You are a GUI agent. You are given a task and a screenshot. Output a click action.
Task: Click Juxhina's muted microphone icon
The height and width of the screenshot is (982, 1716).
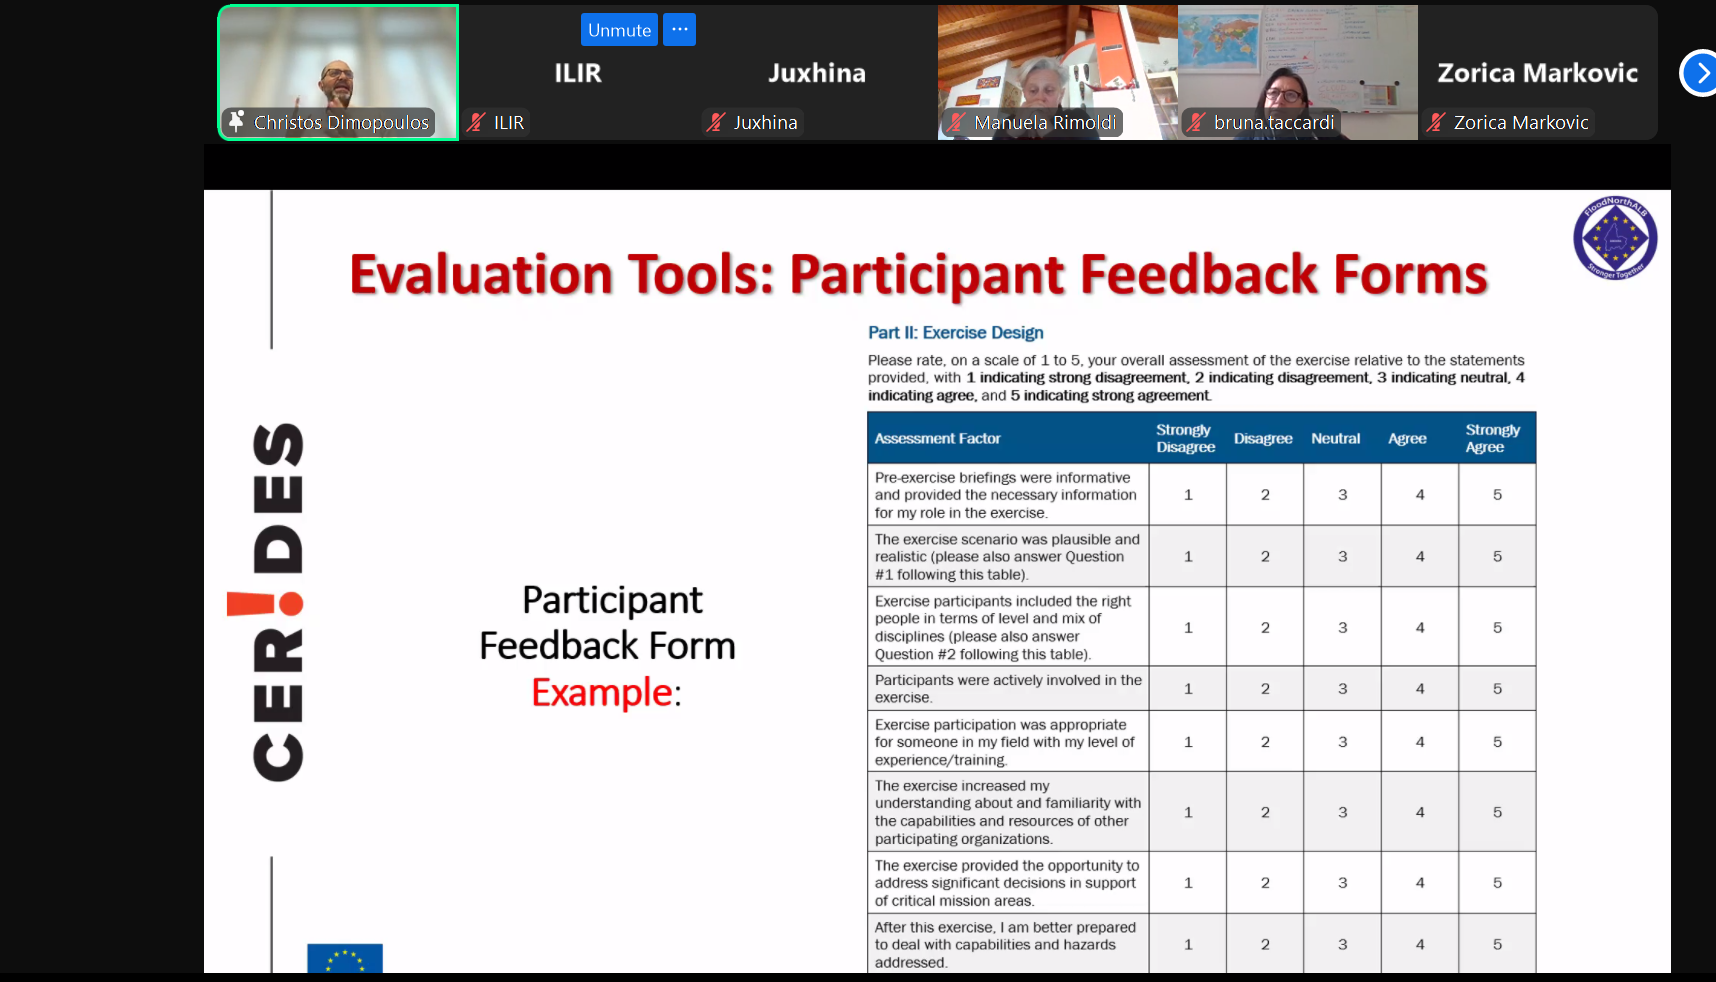(x=716, y=122)
